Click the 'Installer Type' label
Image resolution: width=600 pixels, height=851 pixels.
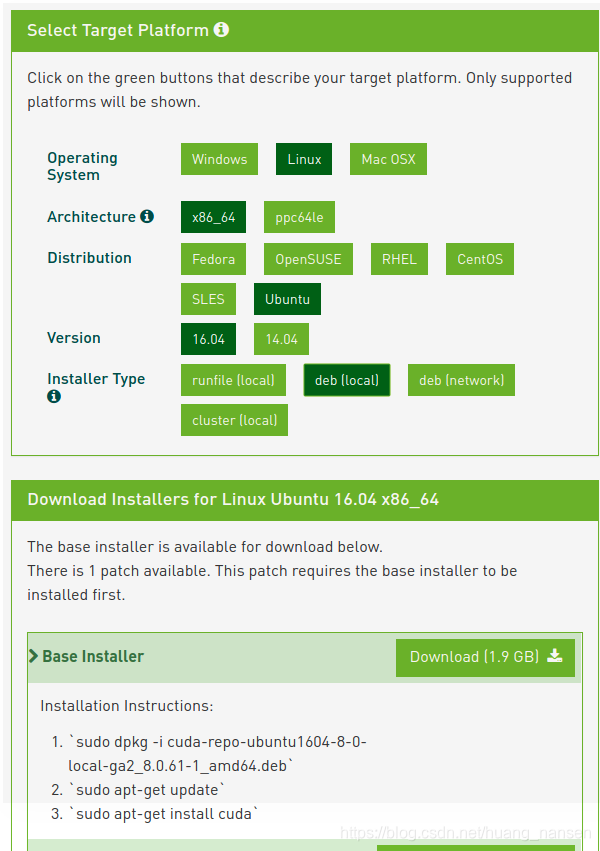[96, 379]
